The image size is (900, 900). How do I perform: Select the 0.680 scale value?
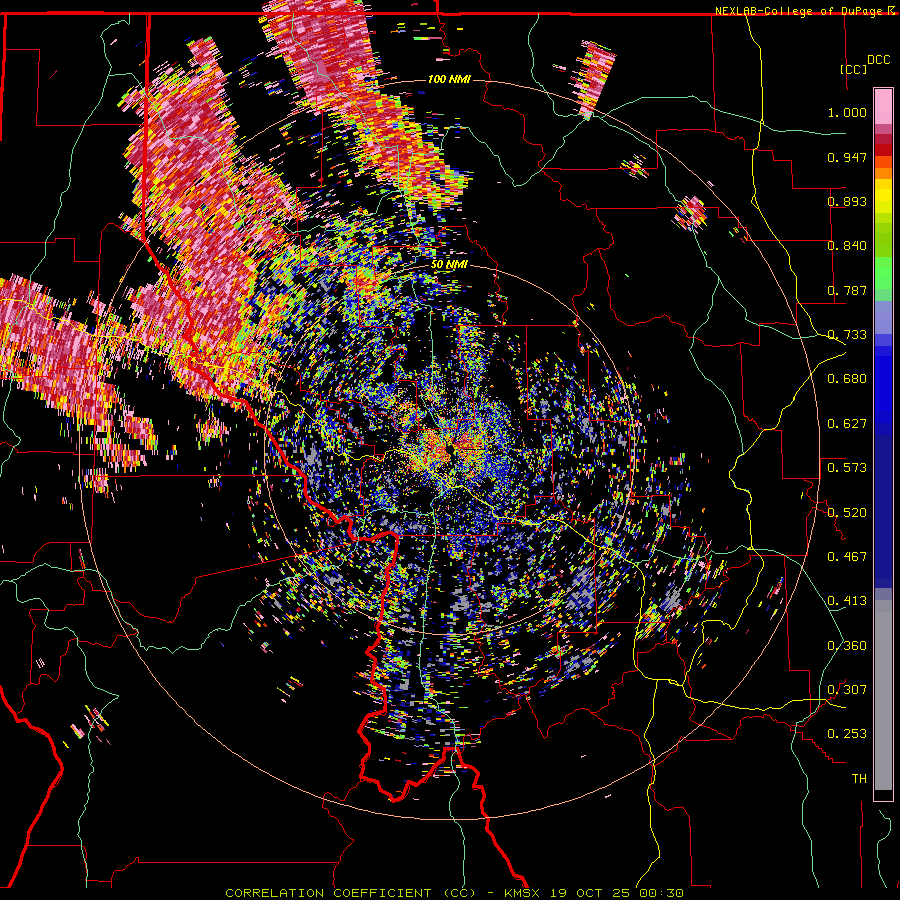point(847,379)
